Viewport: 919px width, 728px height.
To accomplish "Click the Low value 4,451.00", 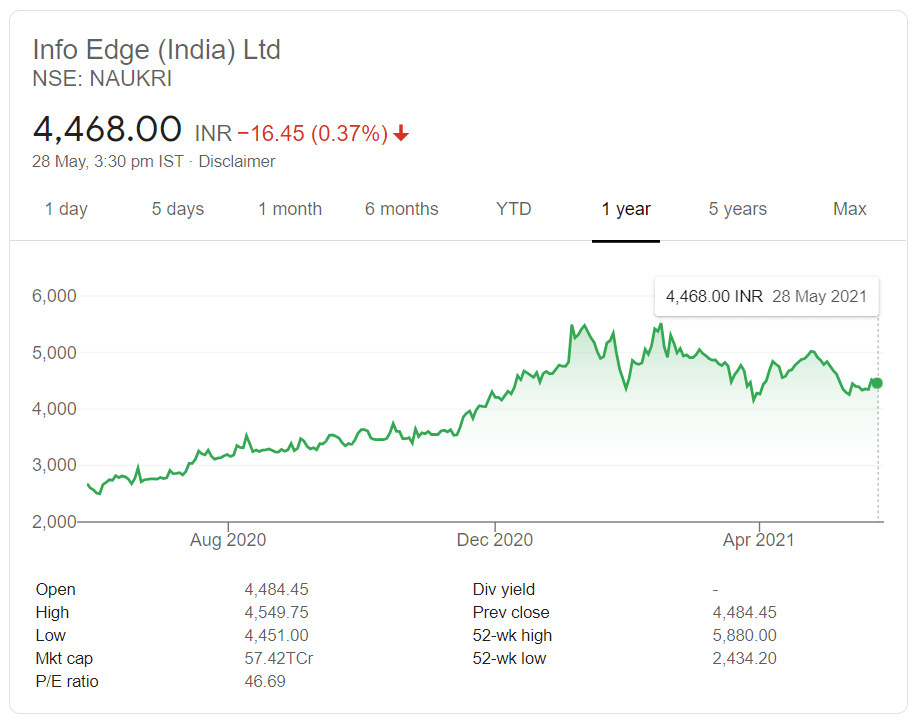I will click(276, 635).
